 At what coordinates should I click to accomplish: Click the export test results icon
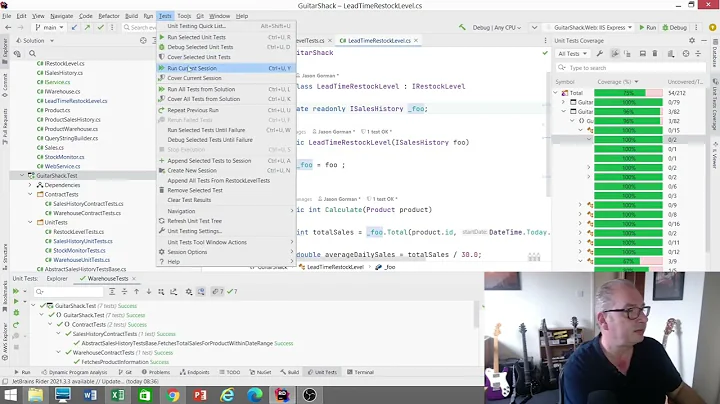click(x=174, y=292)
